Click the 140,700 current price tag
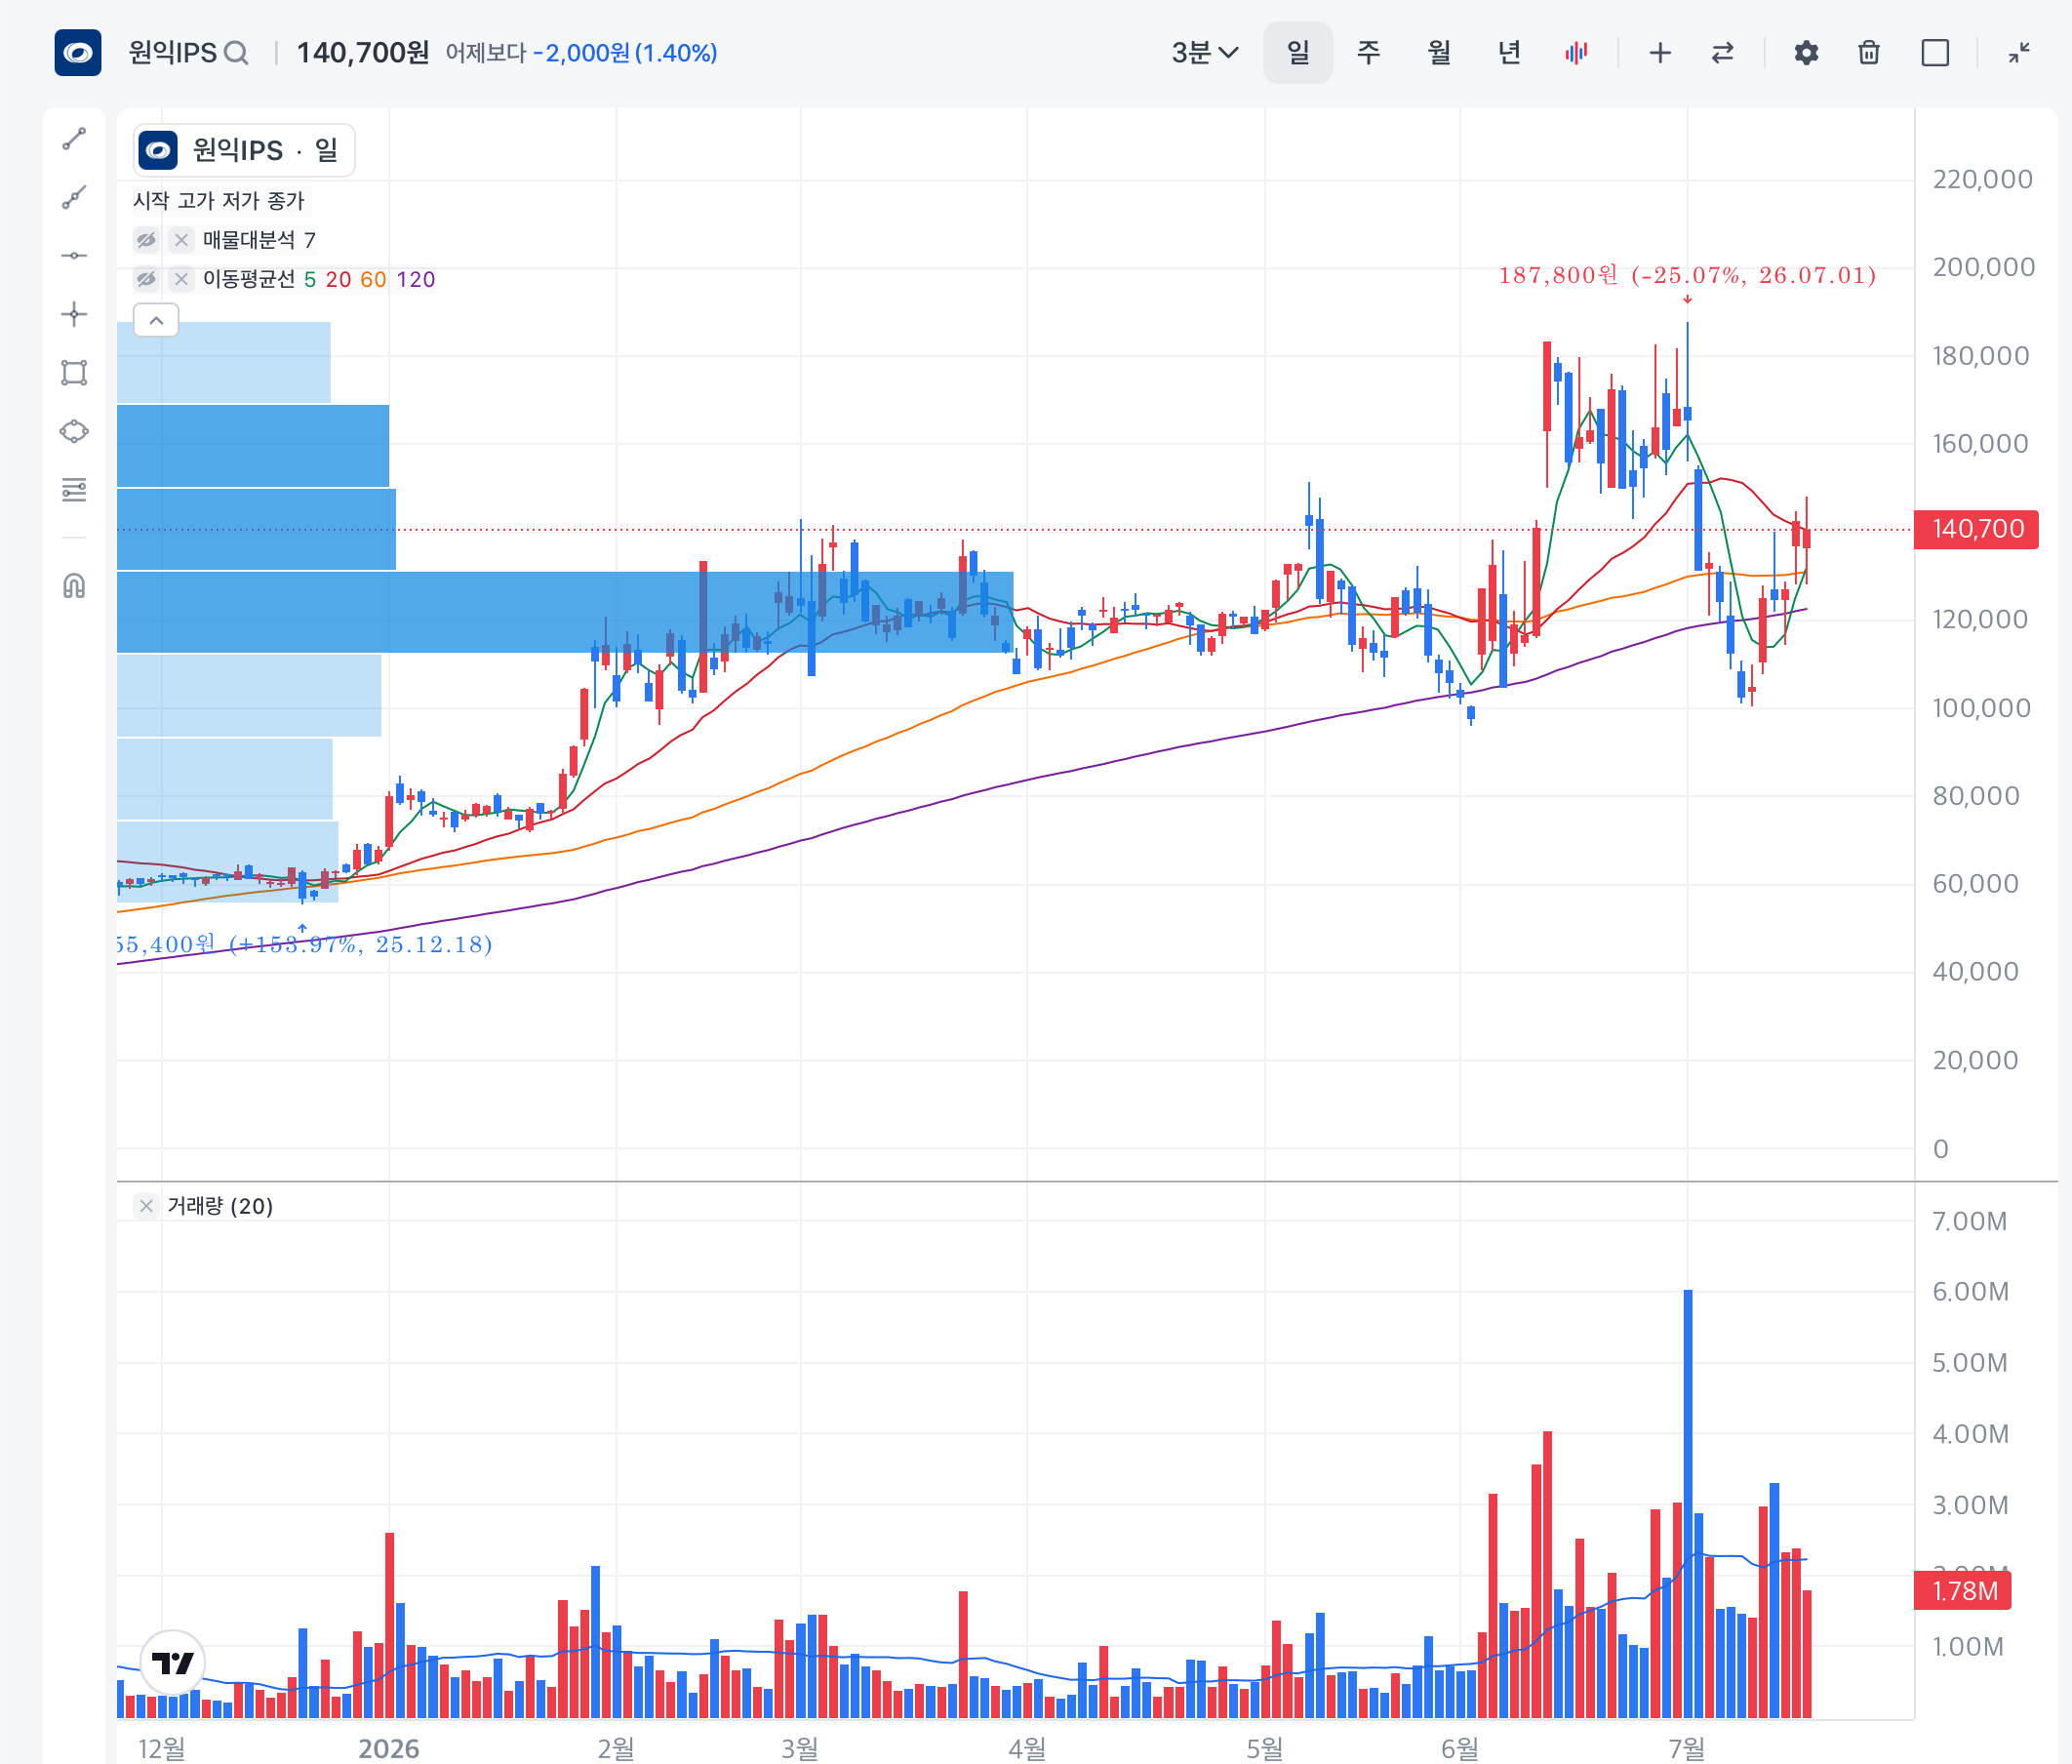The image size is (2072, 1764). click(x=1976, y=529)
